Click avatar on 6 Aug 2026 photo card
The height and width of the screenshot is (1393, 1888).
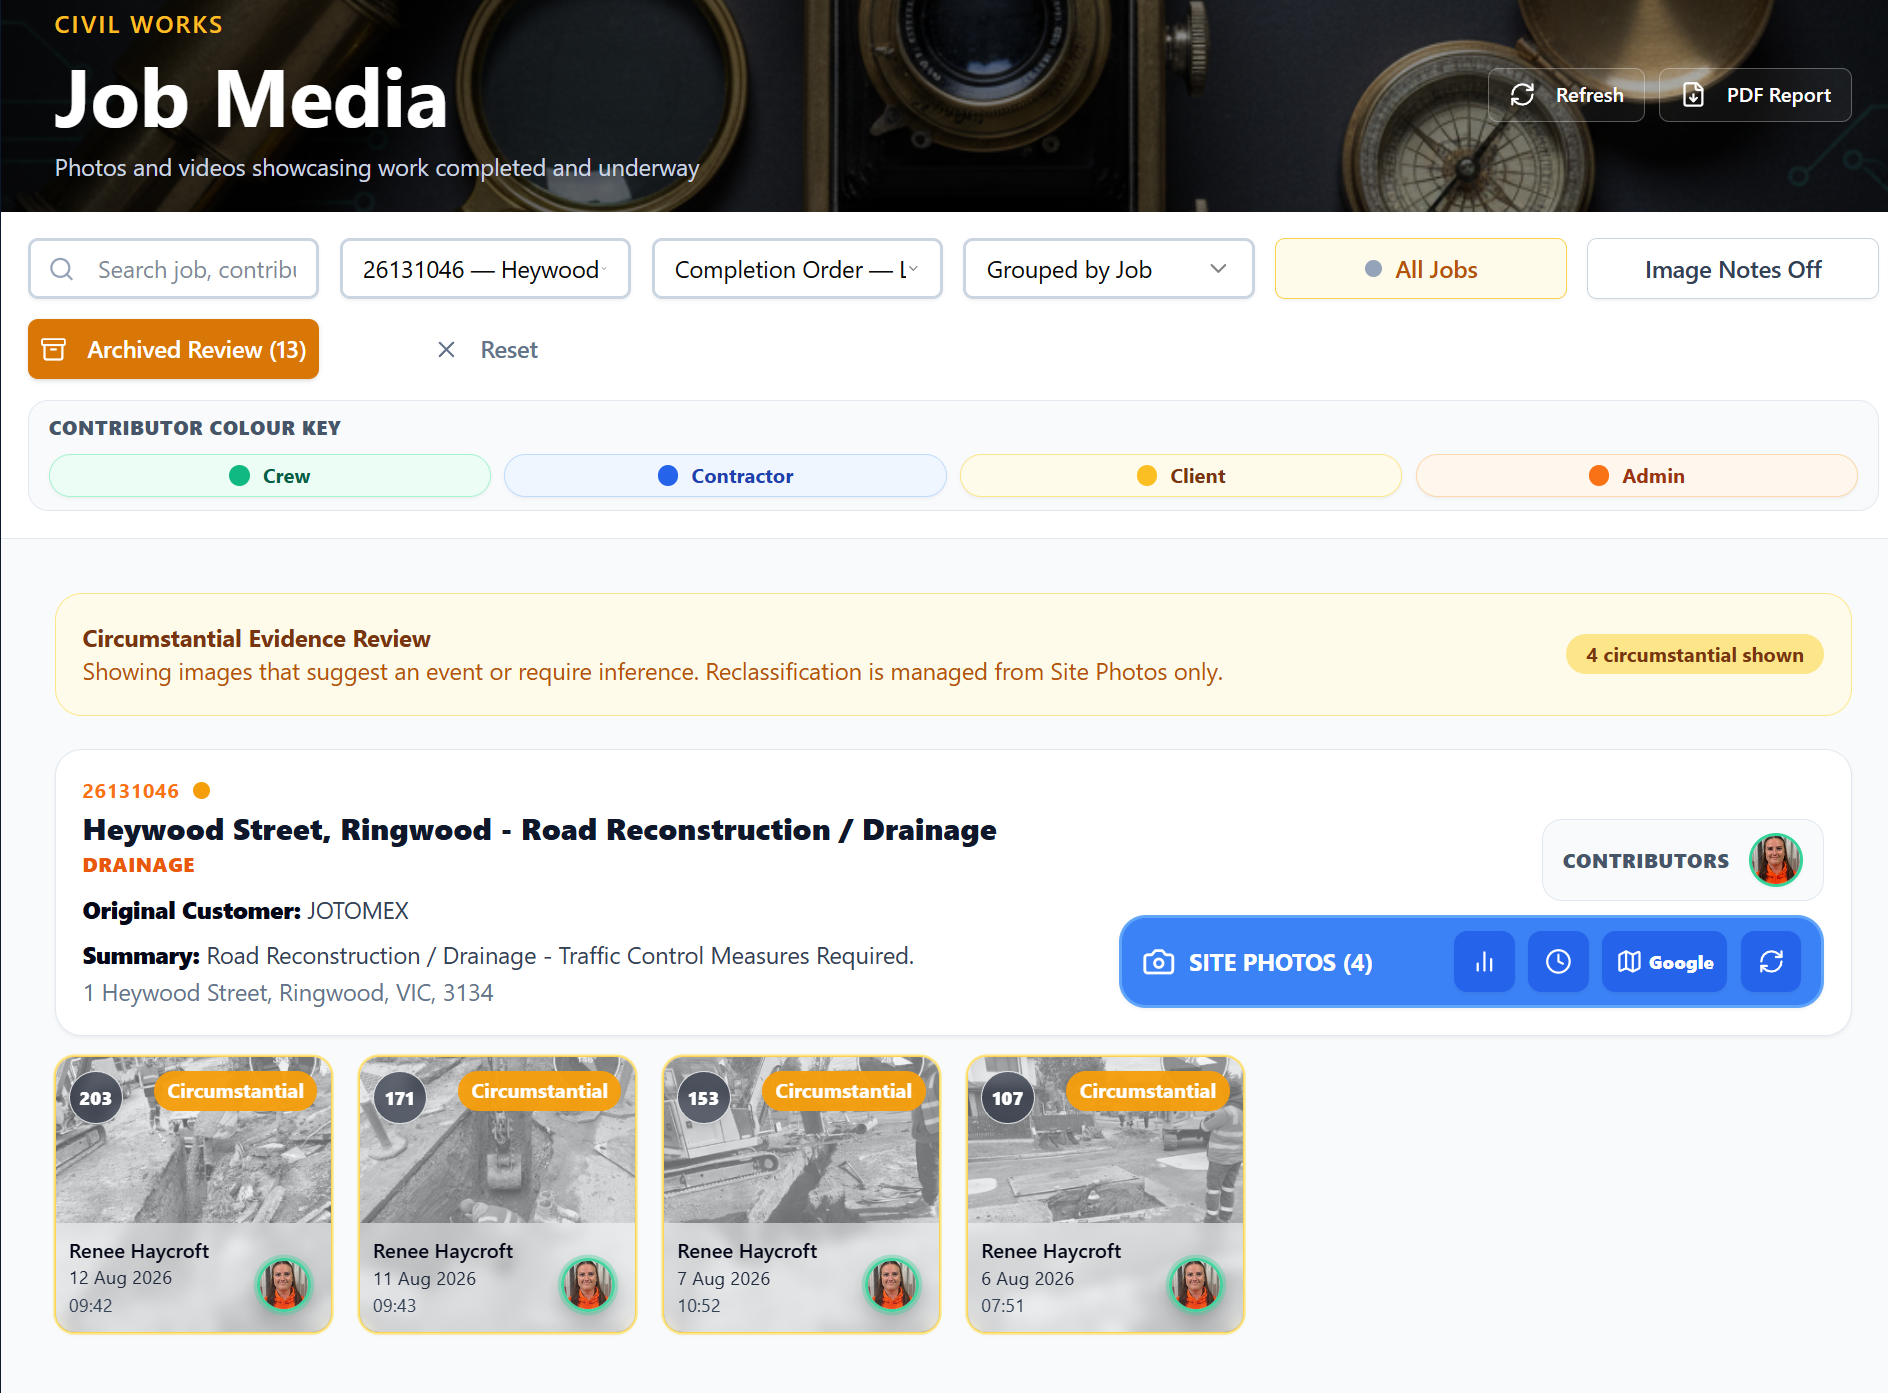1196,1283
